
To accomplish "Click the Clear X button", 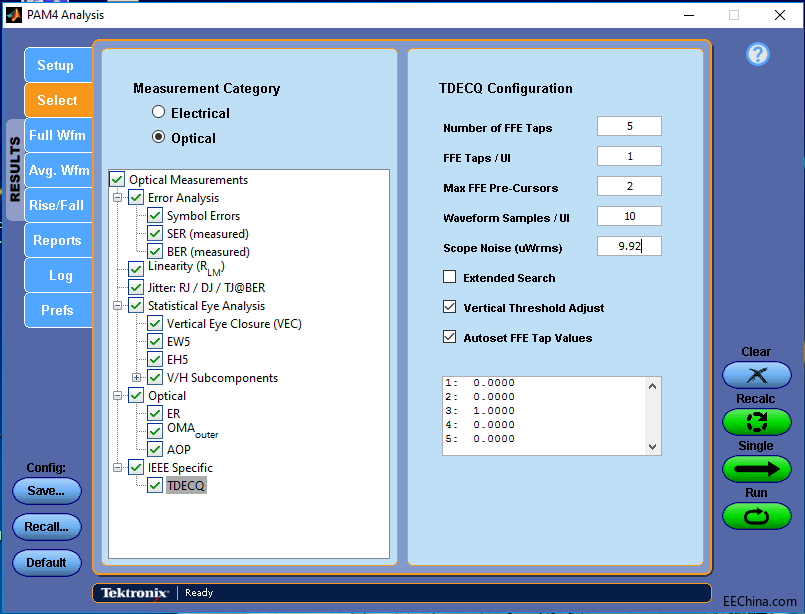I will pos(756,375).
